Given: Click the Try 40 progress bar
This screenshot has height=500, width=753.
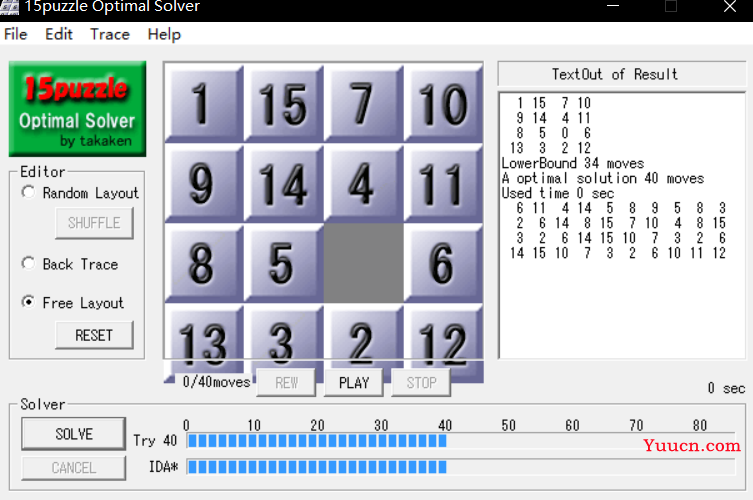Looking at the screenshot, I should click(x=460, y=441).
